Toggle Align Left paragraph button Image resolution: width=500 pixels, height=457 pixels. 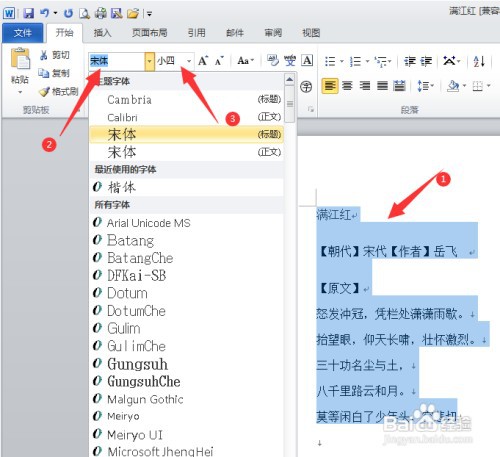click(330, 86)
